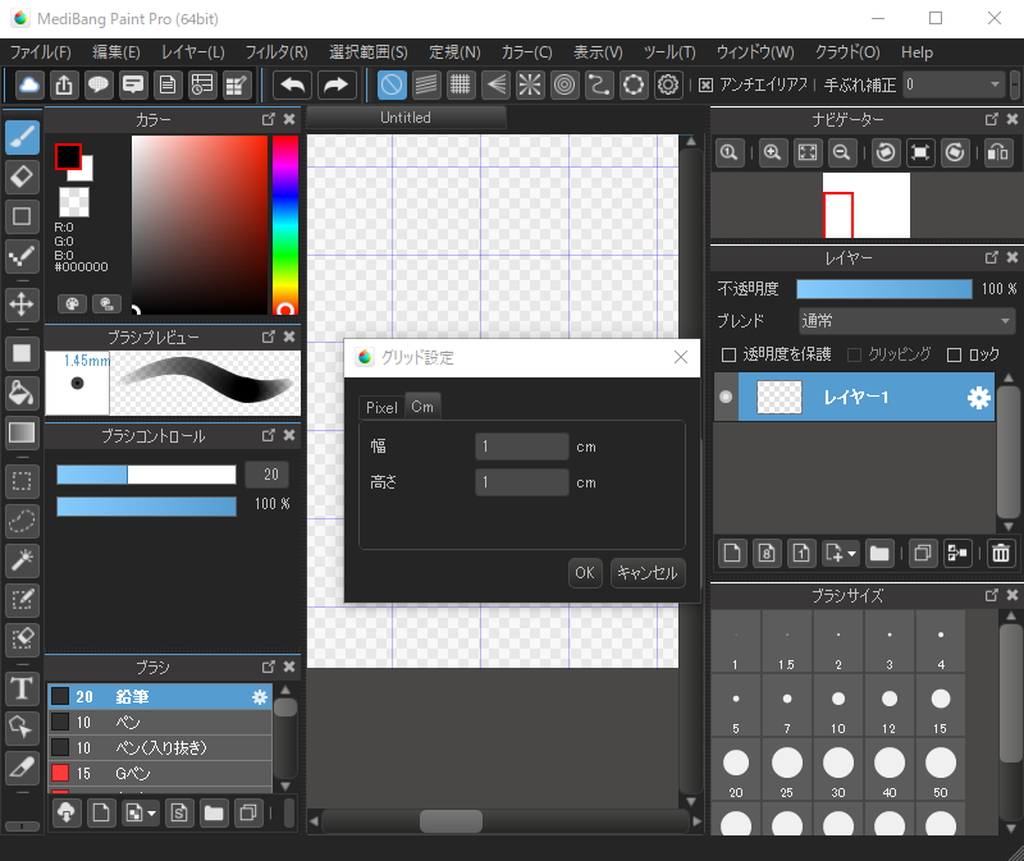Open the 表示(V) menu
This screenshot has height=861, width=1024.
pyautogui.click(x=598, y=52)
